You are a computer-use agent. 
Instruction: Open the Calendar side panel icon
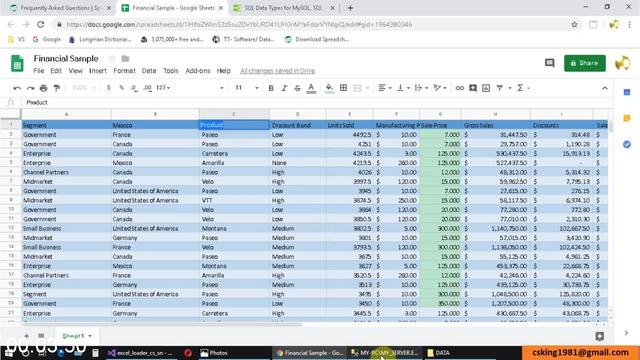coord(627,92)
